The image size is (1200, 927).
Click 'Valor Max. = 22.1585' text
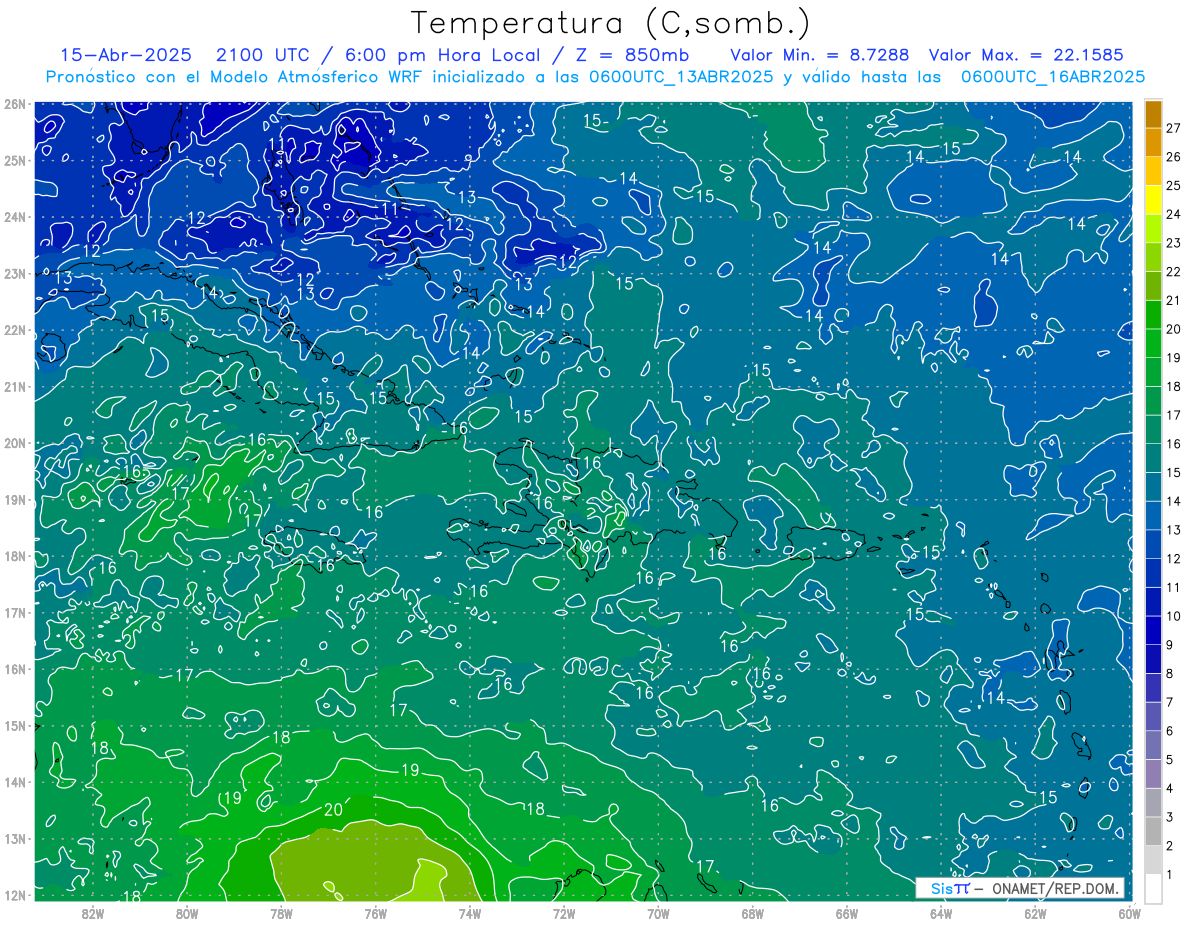pyautogui.click(x=1026, y=55)
